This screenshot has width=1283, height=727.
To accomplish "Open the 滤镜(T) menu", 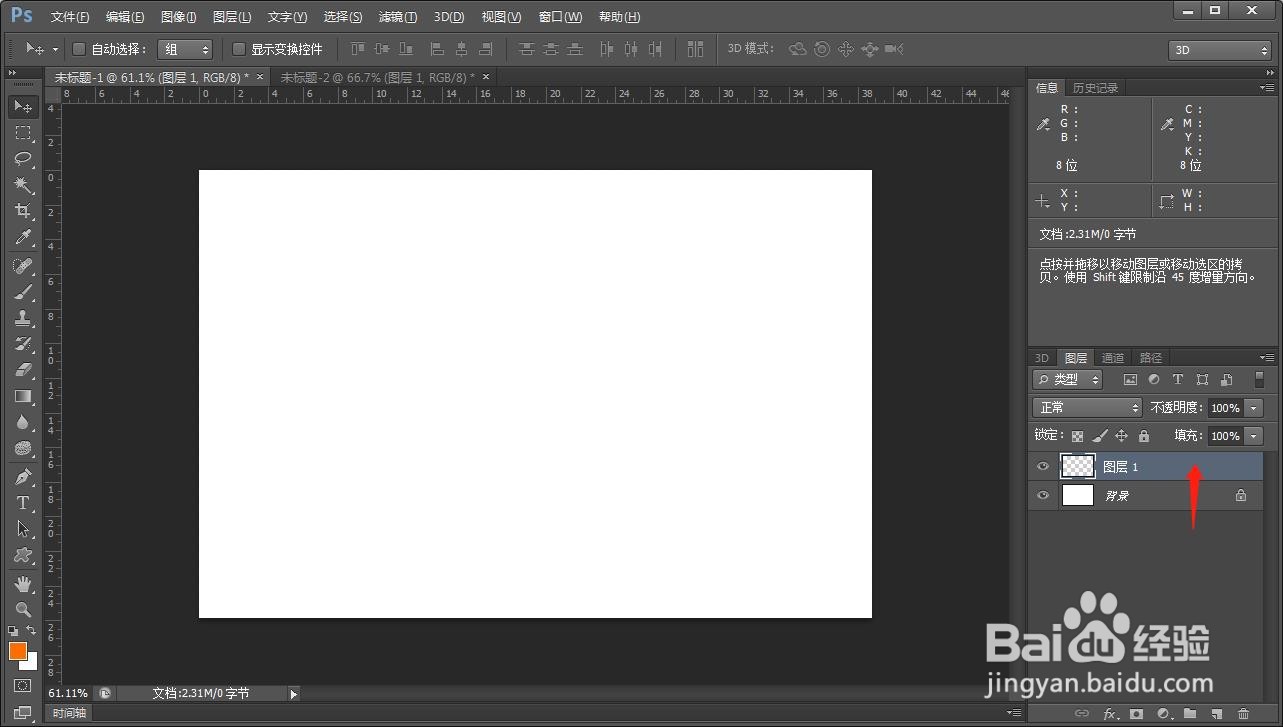I will [x=398, y=17].
